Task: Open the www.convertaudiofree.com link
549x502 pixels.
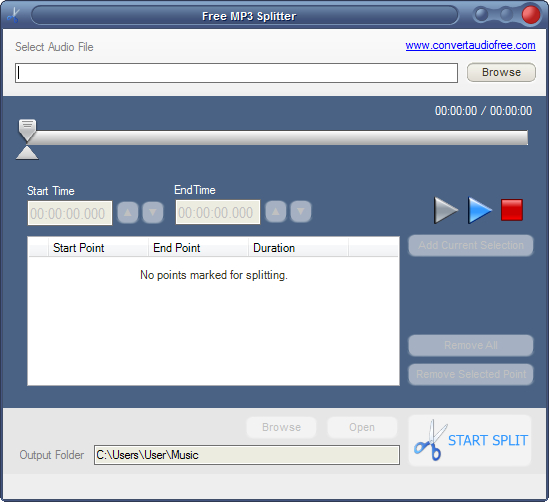Action: (x=470, y=45)
